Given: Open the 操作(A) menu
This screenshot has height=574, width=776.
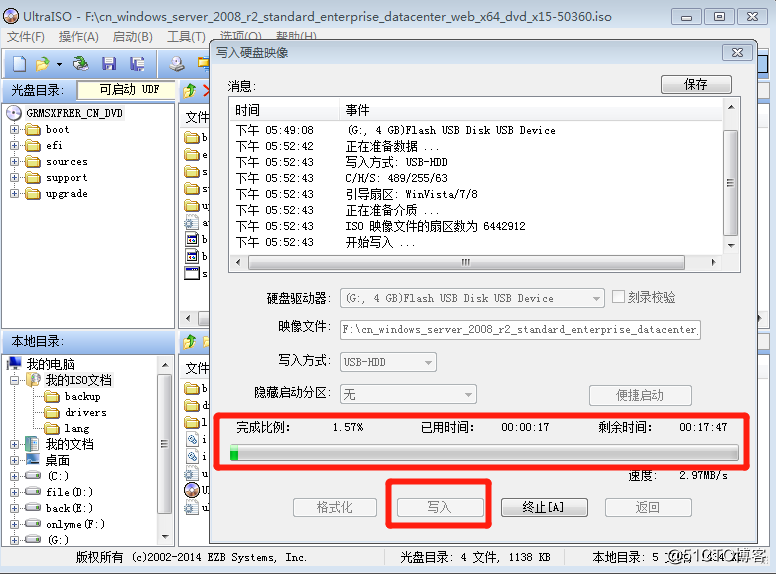Looking at the screenshot, I should pyautogui.click(x=79, y=37).
